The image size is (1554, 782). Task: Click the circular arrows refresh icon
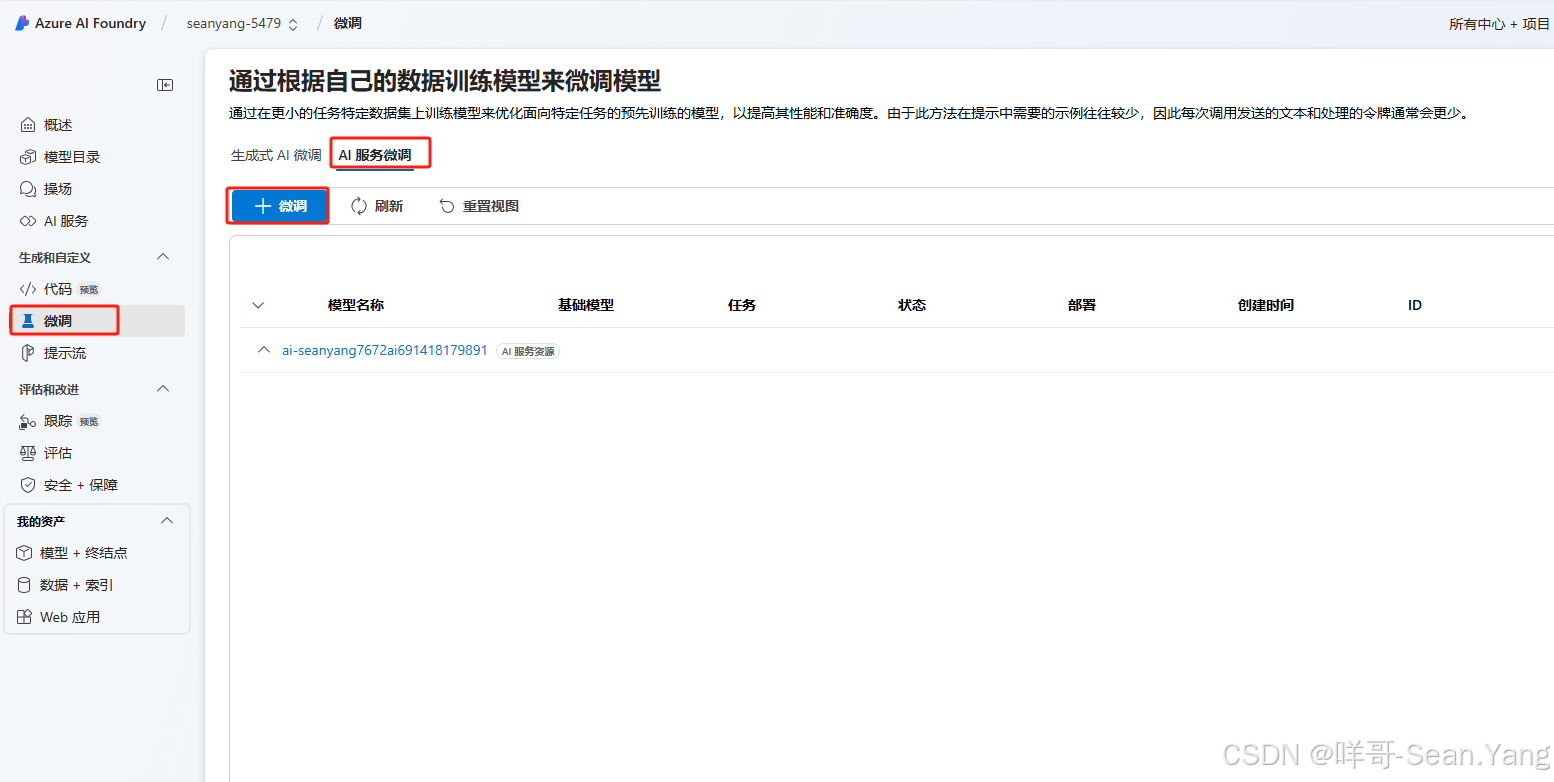[359, 206]
